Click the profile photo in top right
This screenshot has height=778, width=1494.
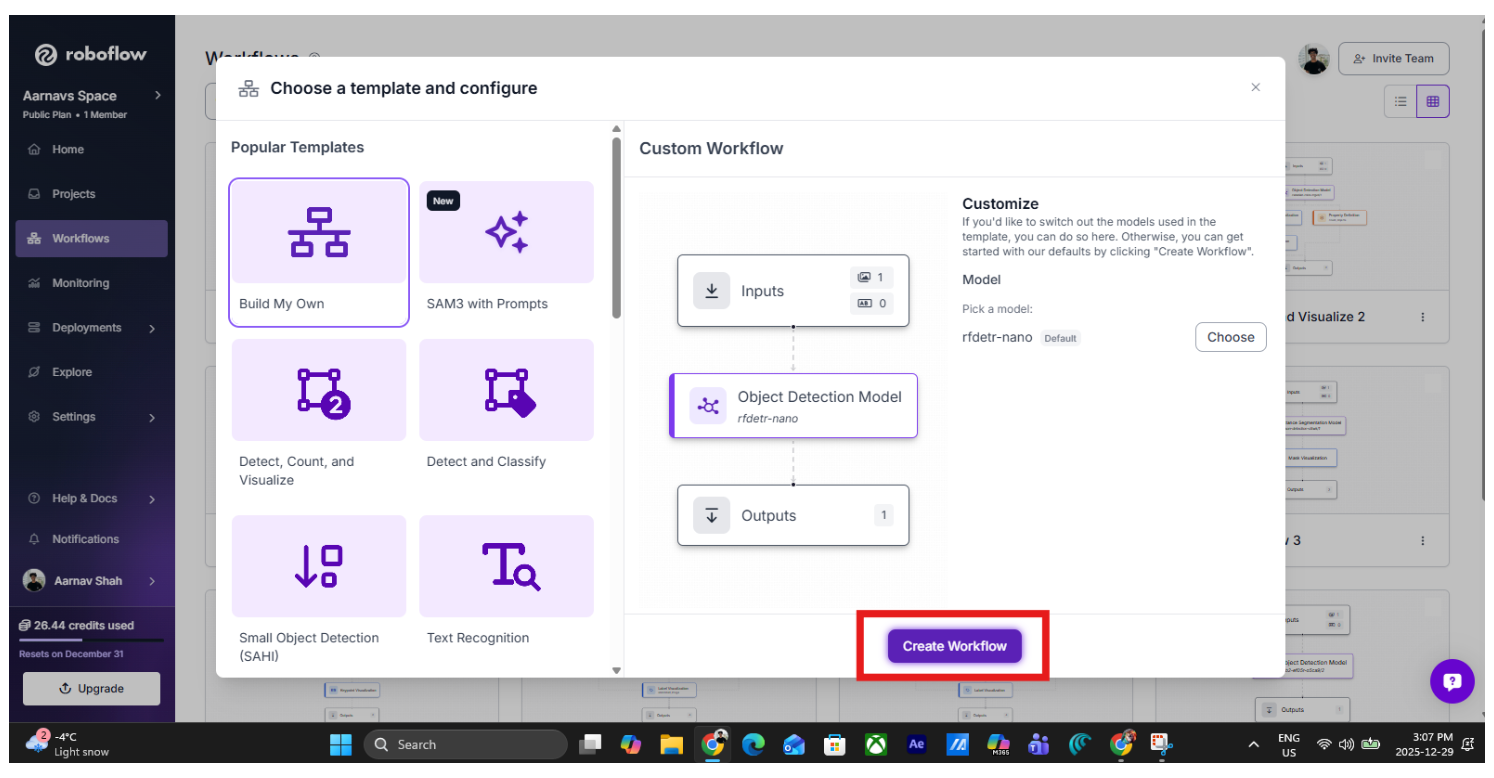(x=1314, y=59)
